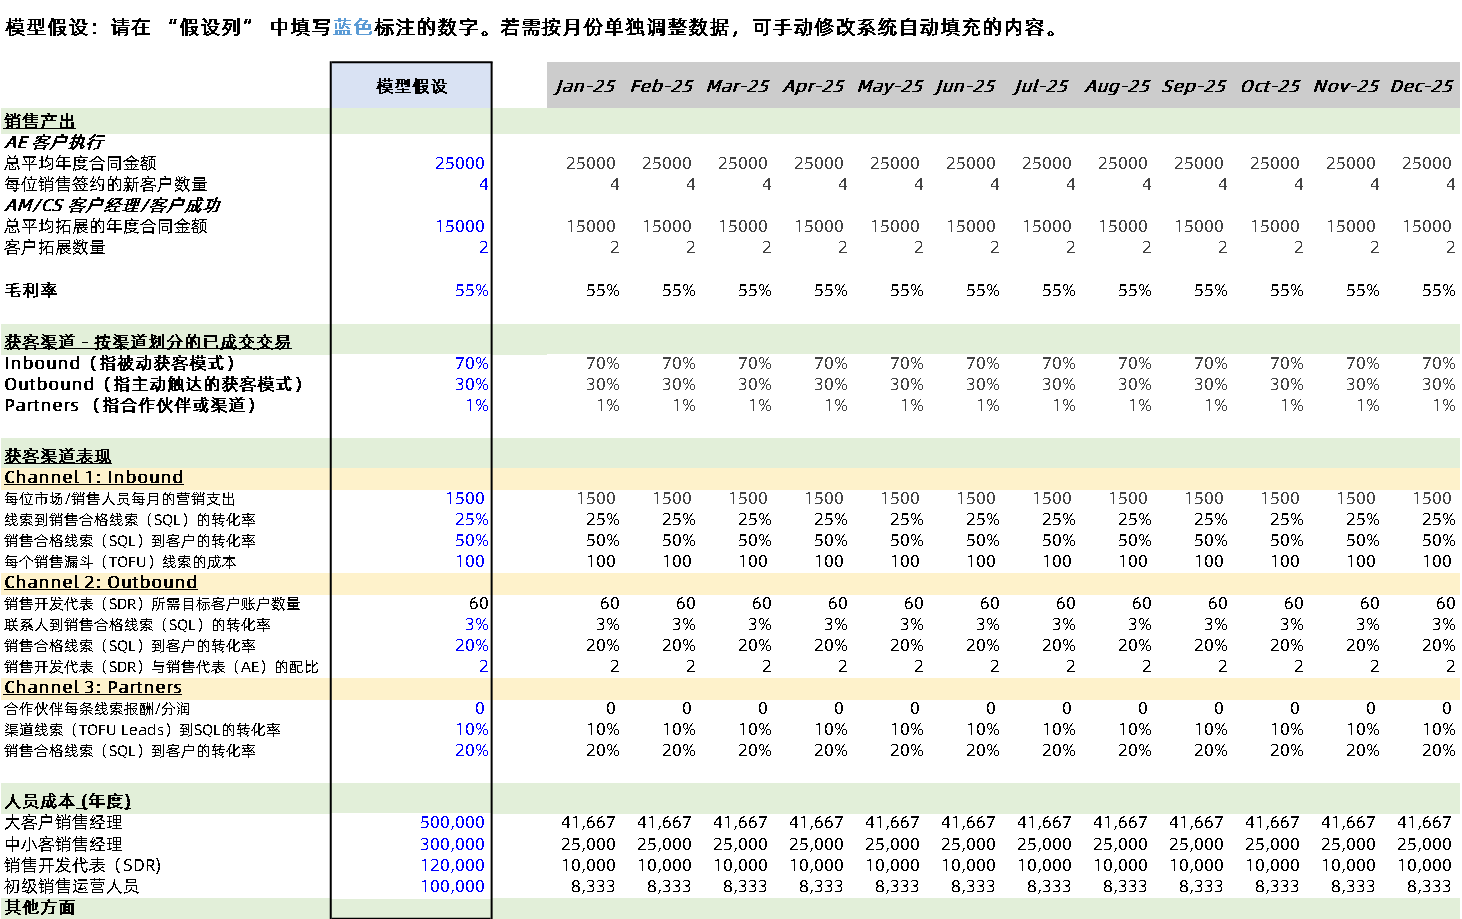1462x919 pixels.
Task: Select the 其他方面 section heading
Action: 40,907
